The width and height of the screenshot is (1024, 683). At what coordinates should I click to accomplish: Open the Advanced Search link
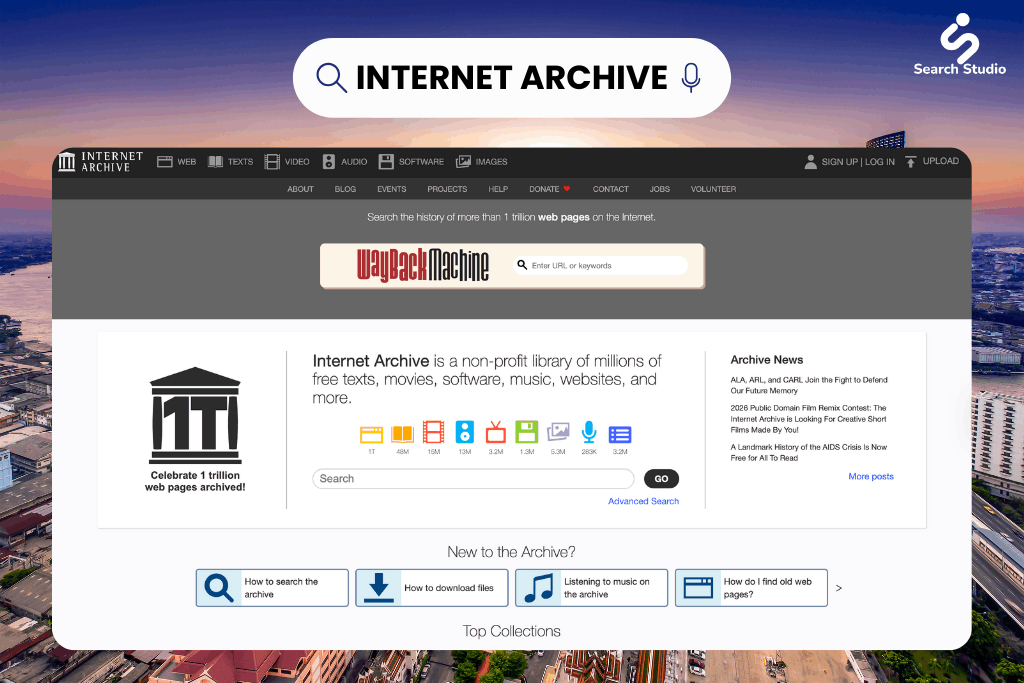click(643, 501)
